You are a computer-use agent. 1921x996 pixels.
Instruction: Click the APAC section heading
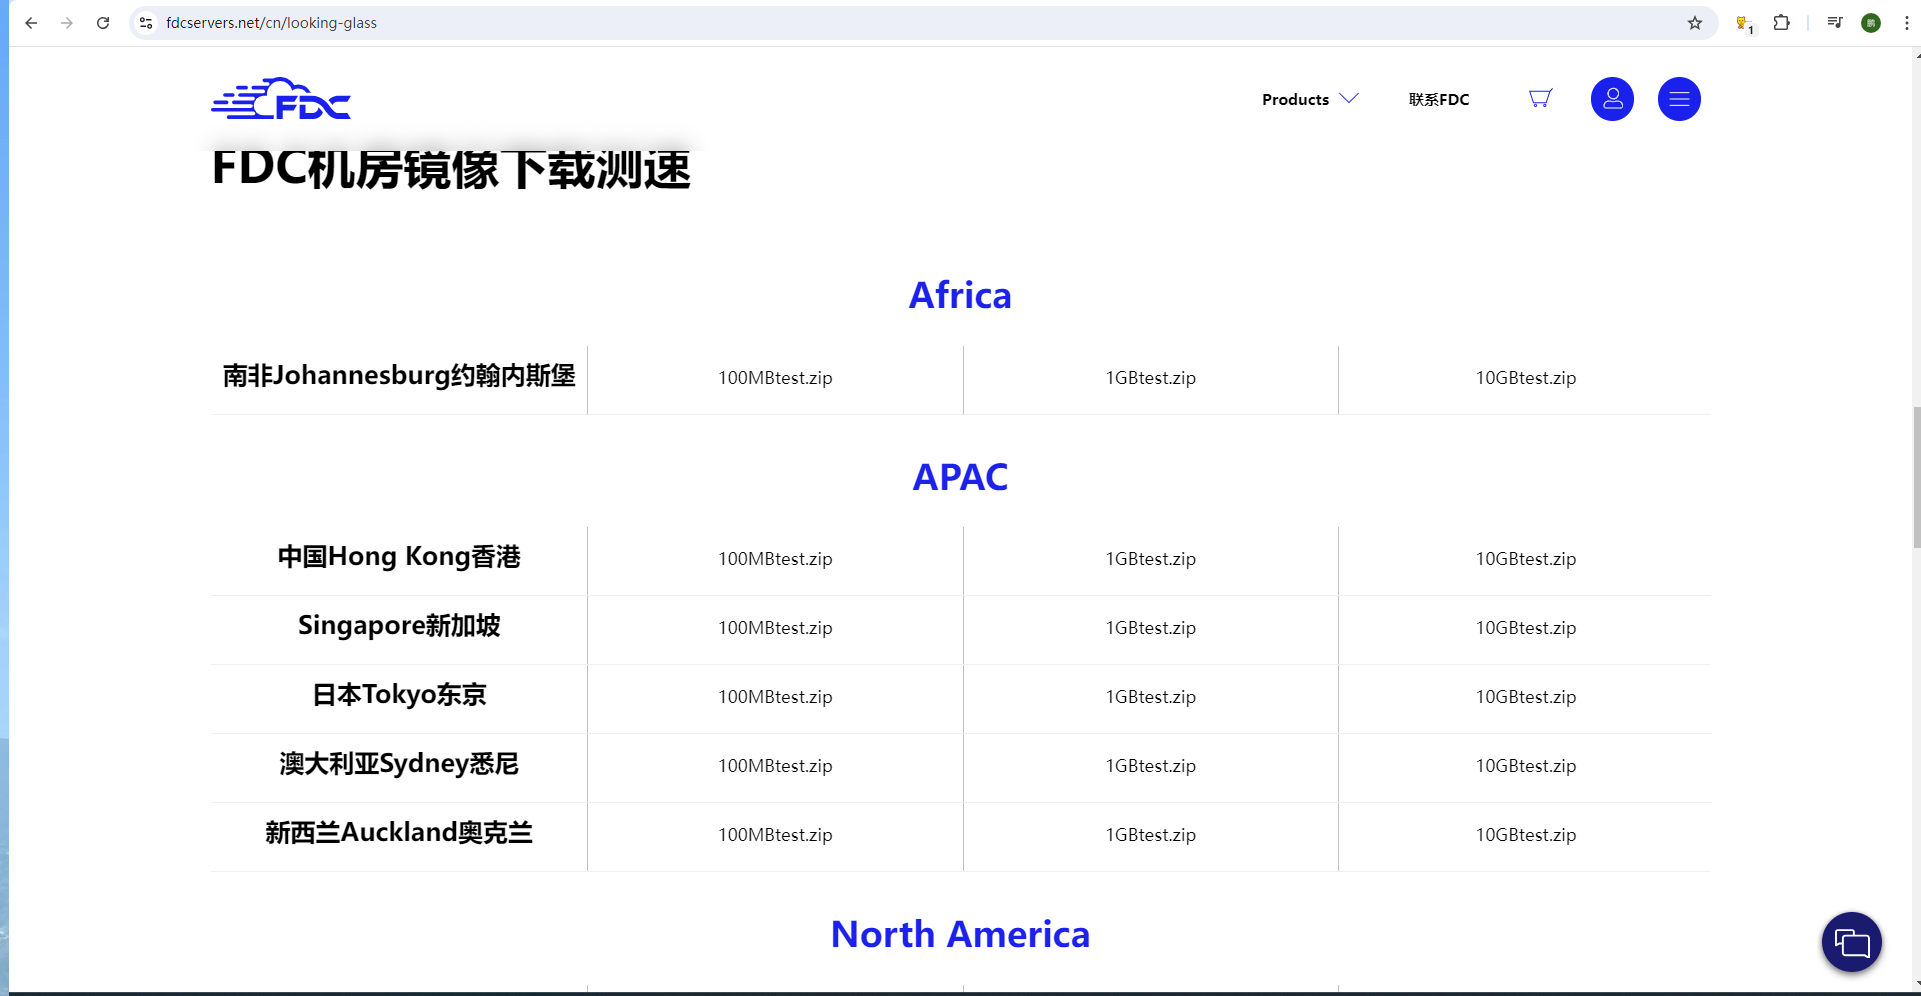point(960,477)
